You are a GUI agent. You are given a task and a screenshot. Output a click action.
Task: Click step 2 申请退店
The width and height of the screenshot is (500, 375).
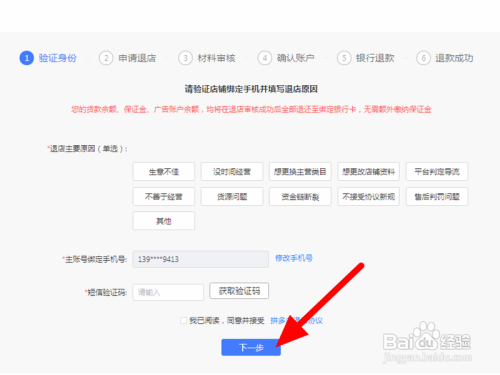(128, 58)
